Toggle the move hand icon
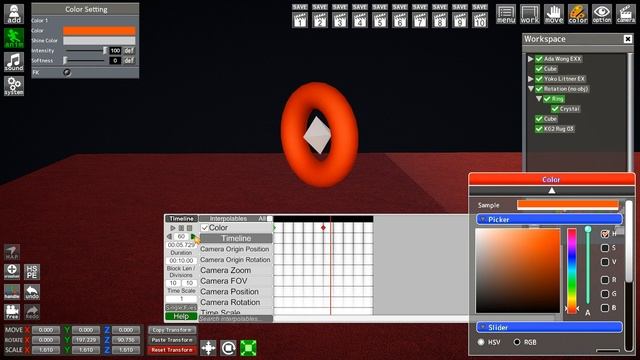 (x=554, y=14)
